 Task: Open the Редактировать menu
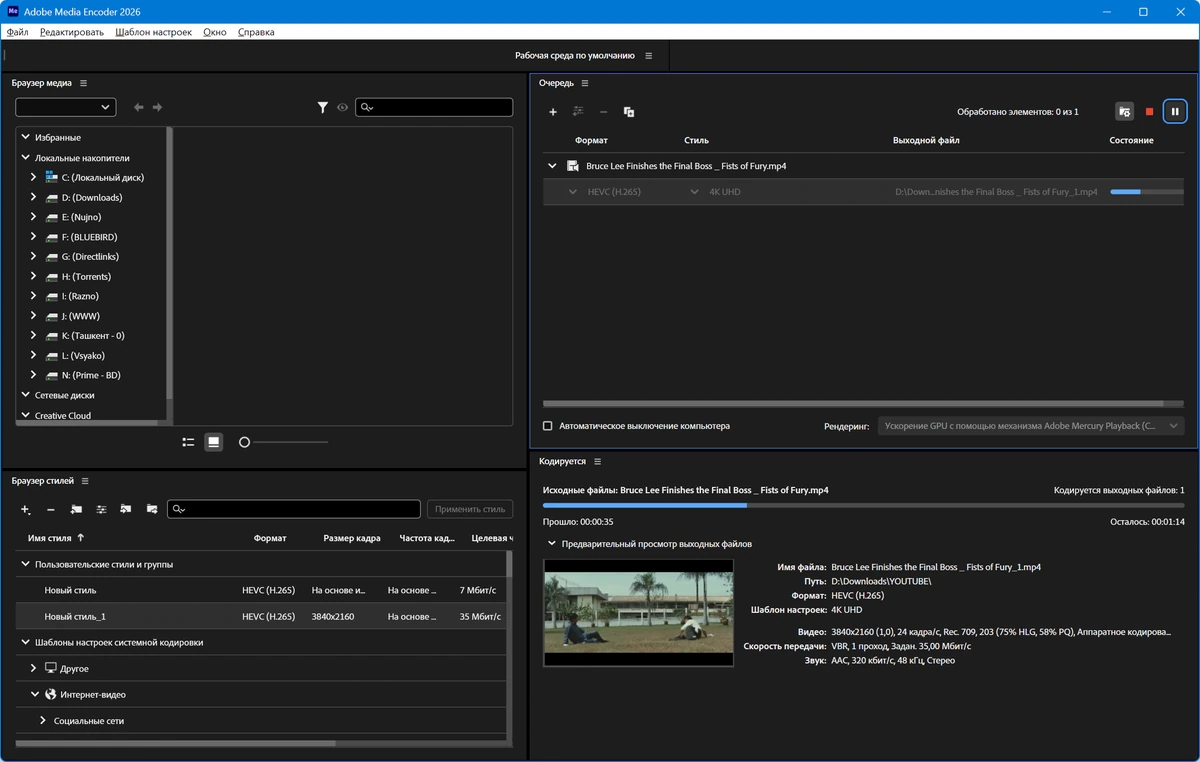point(72,32)
